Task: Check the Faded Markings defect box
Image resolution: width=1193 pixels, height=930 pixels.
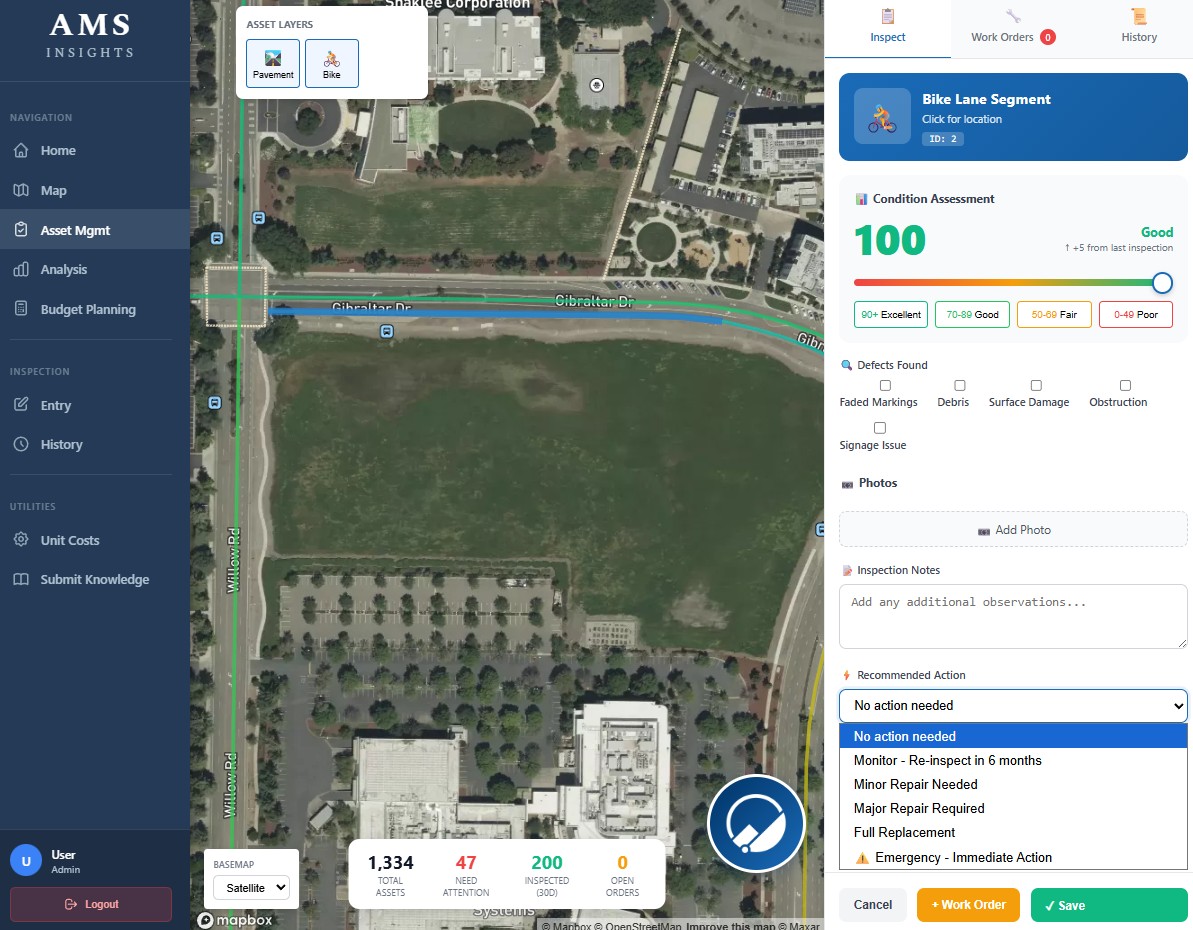Action: point(885,385)
